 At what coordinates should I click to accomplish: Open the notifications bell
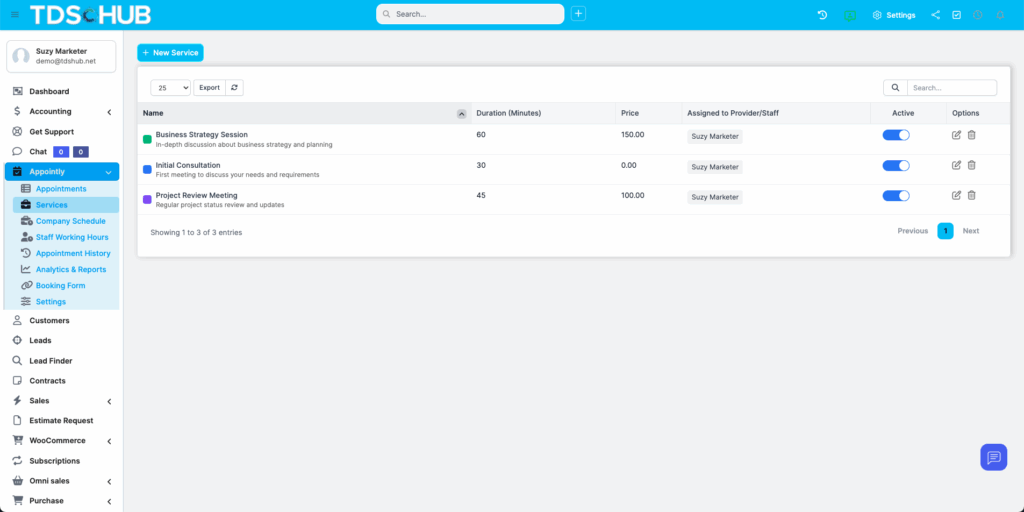[x=998, y=15]
